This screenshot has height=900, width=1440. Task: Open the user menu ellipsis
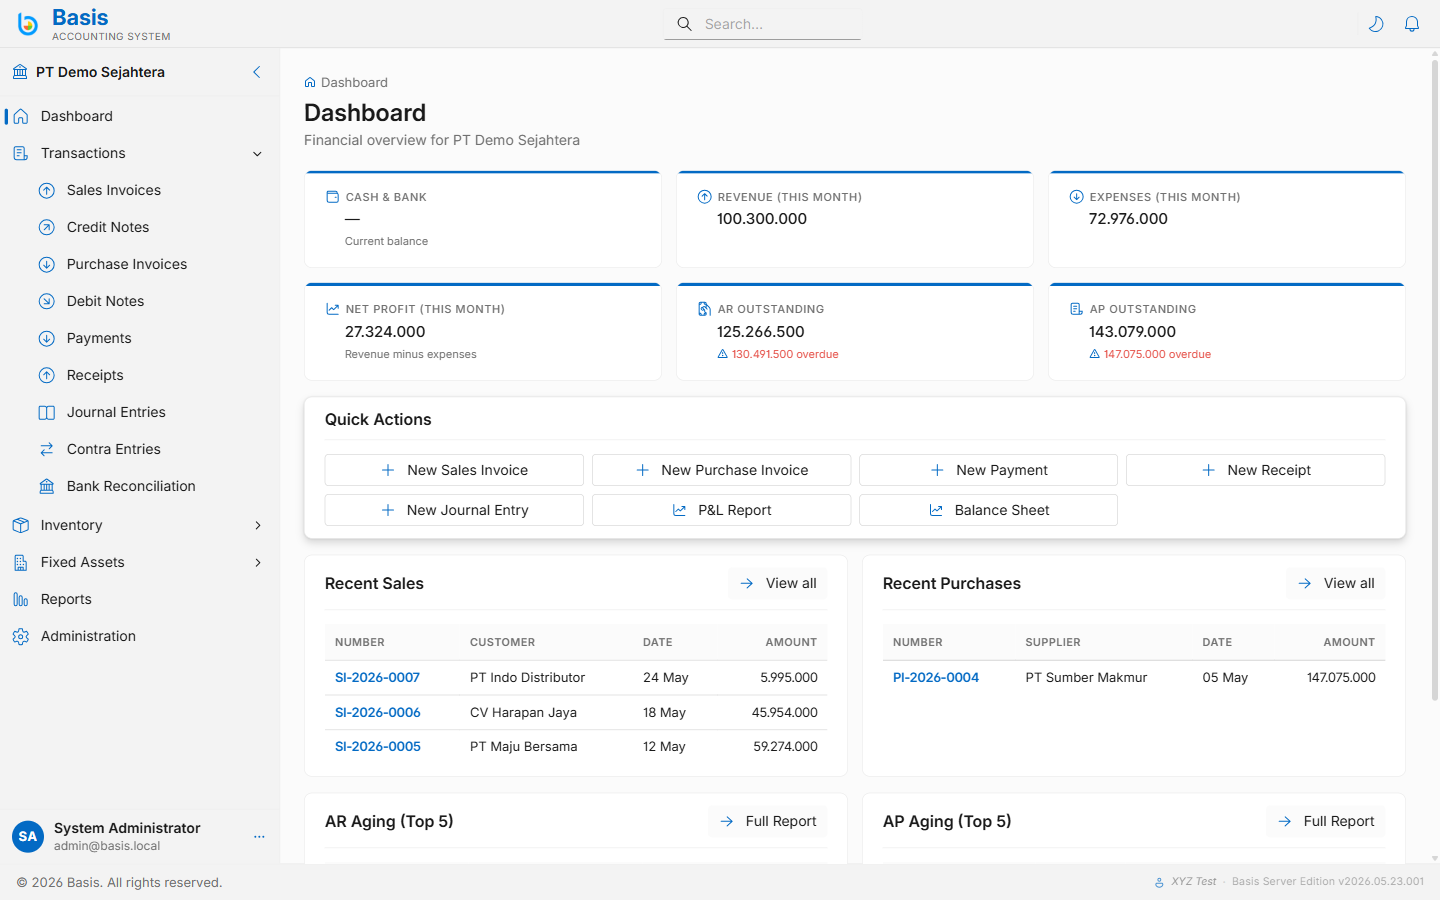(259, 836)
